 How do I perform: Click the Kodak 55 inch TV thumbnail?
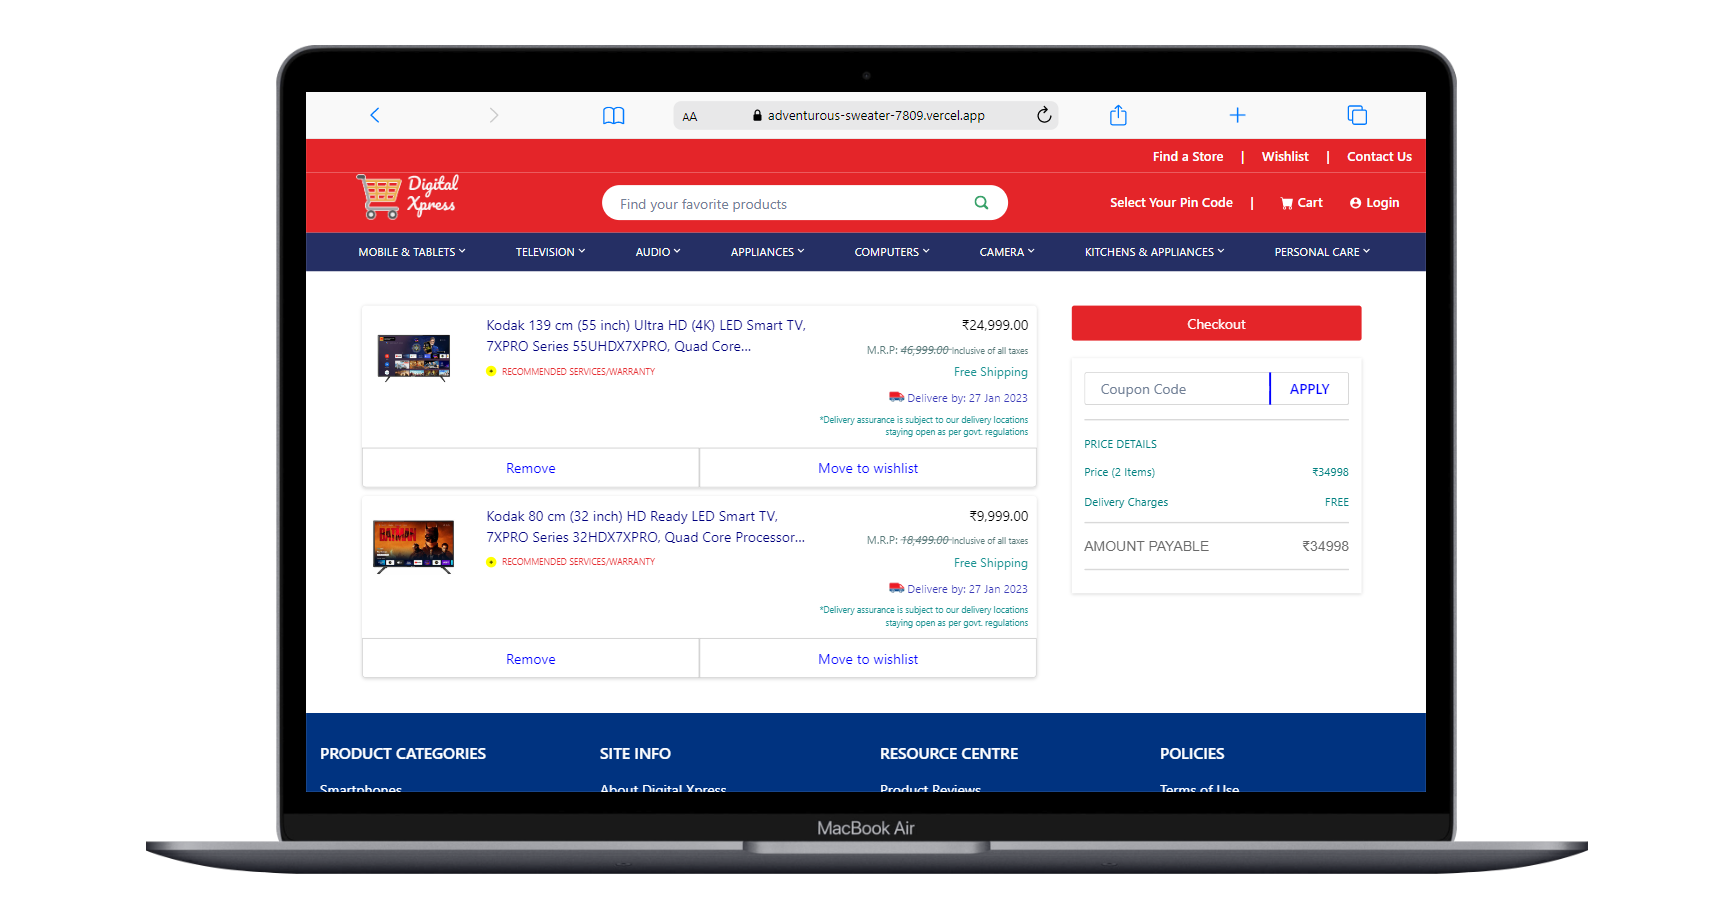[414, 358]
